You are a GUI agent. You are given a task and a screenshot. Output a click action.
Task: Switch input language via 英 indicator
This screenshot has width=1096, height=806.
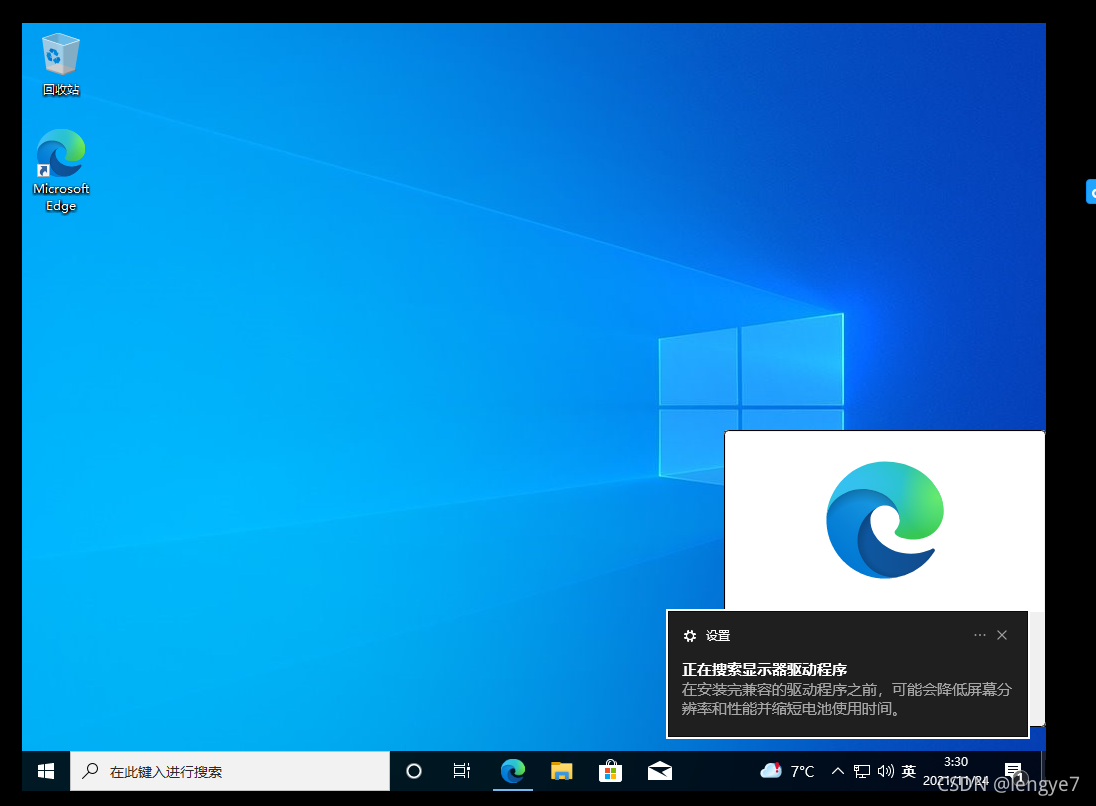click(x=909, y=771)
